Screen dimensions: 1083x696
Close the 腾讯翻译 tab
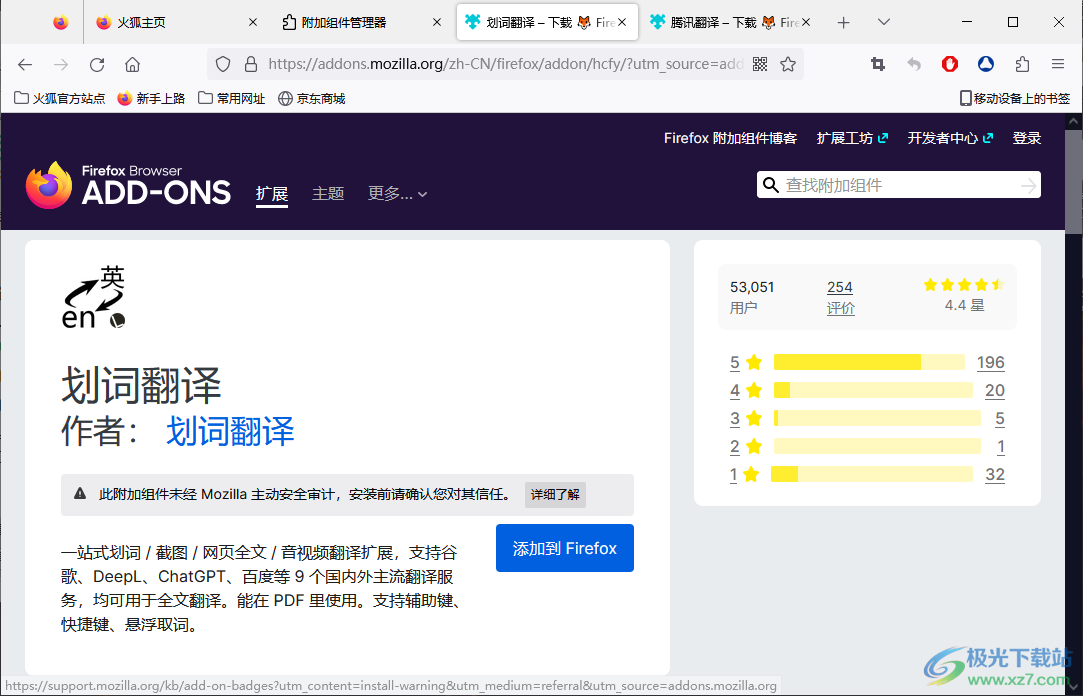point(806,22)
